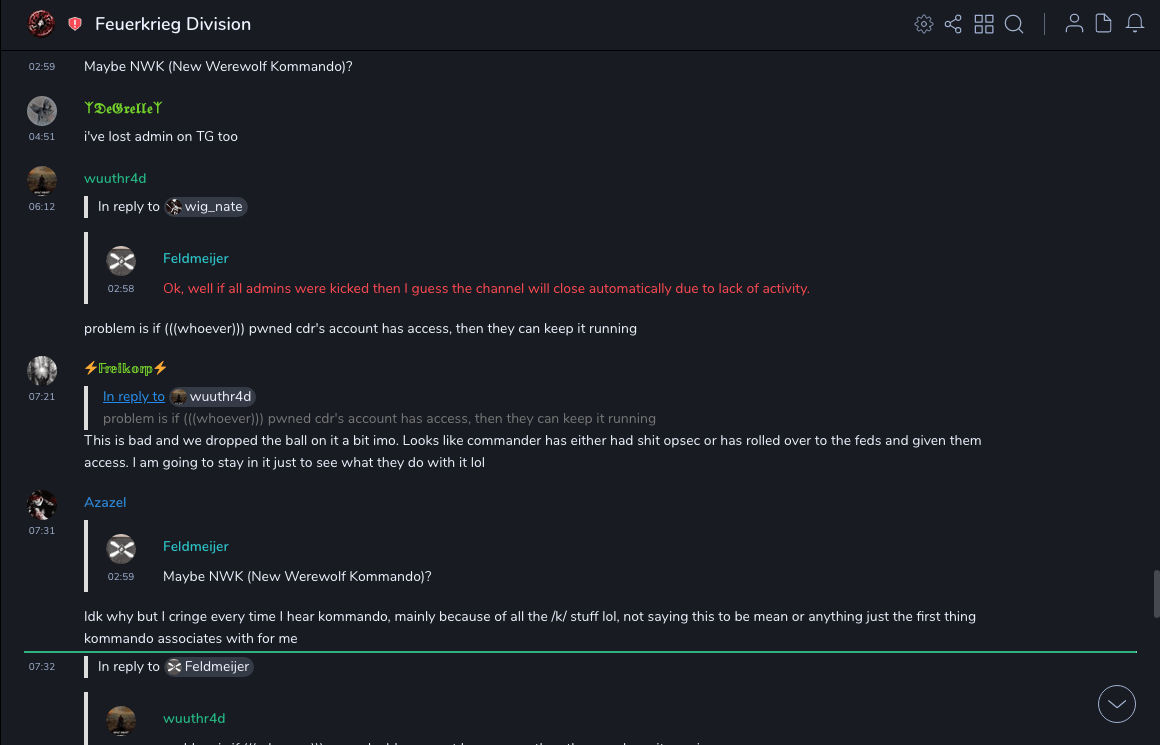Click the share icon in header
The image size is (1160, 745).
coord(953,24)
